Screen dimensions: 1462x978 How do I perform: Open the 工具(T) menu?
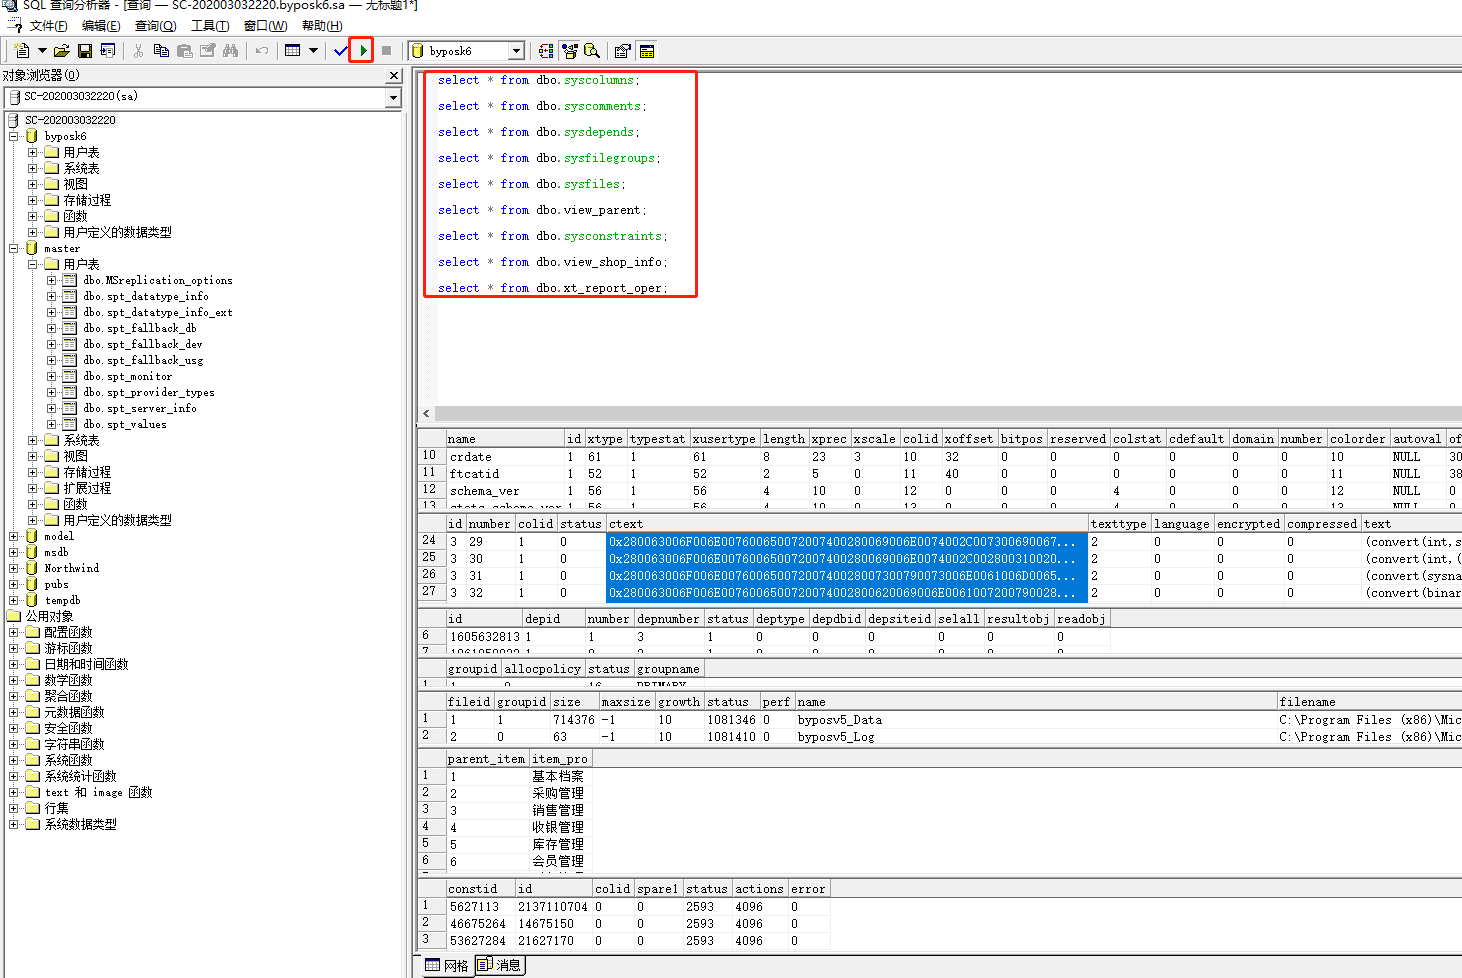210,27
